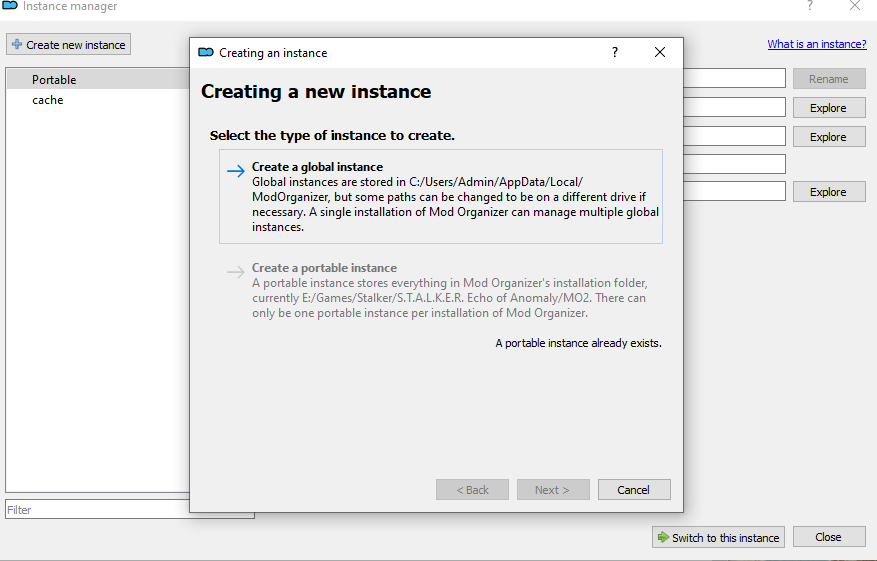This screenshot has height=561, width=877.
Task: Click the Close button in Instance manager
Action: [x=829, y=537]
